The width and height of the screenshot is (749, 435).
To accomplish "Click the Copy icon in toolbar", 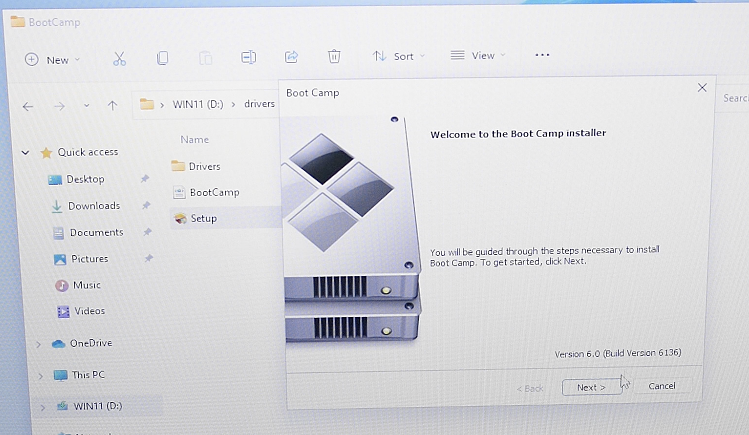I will tap(162, 58).
